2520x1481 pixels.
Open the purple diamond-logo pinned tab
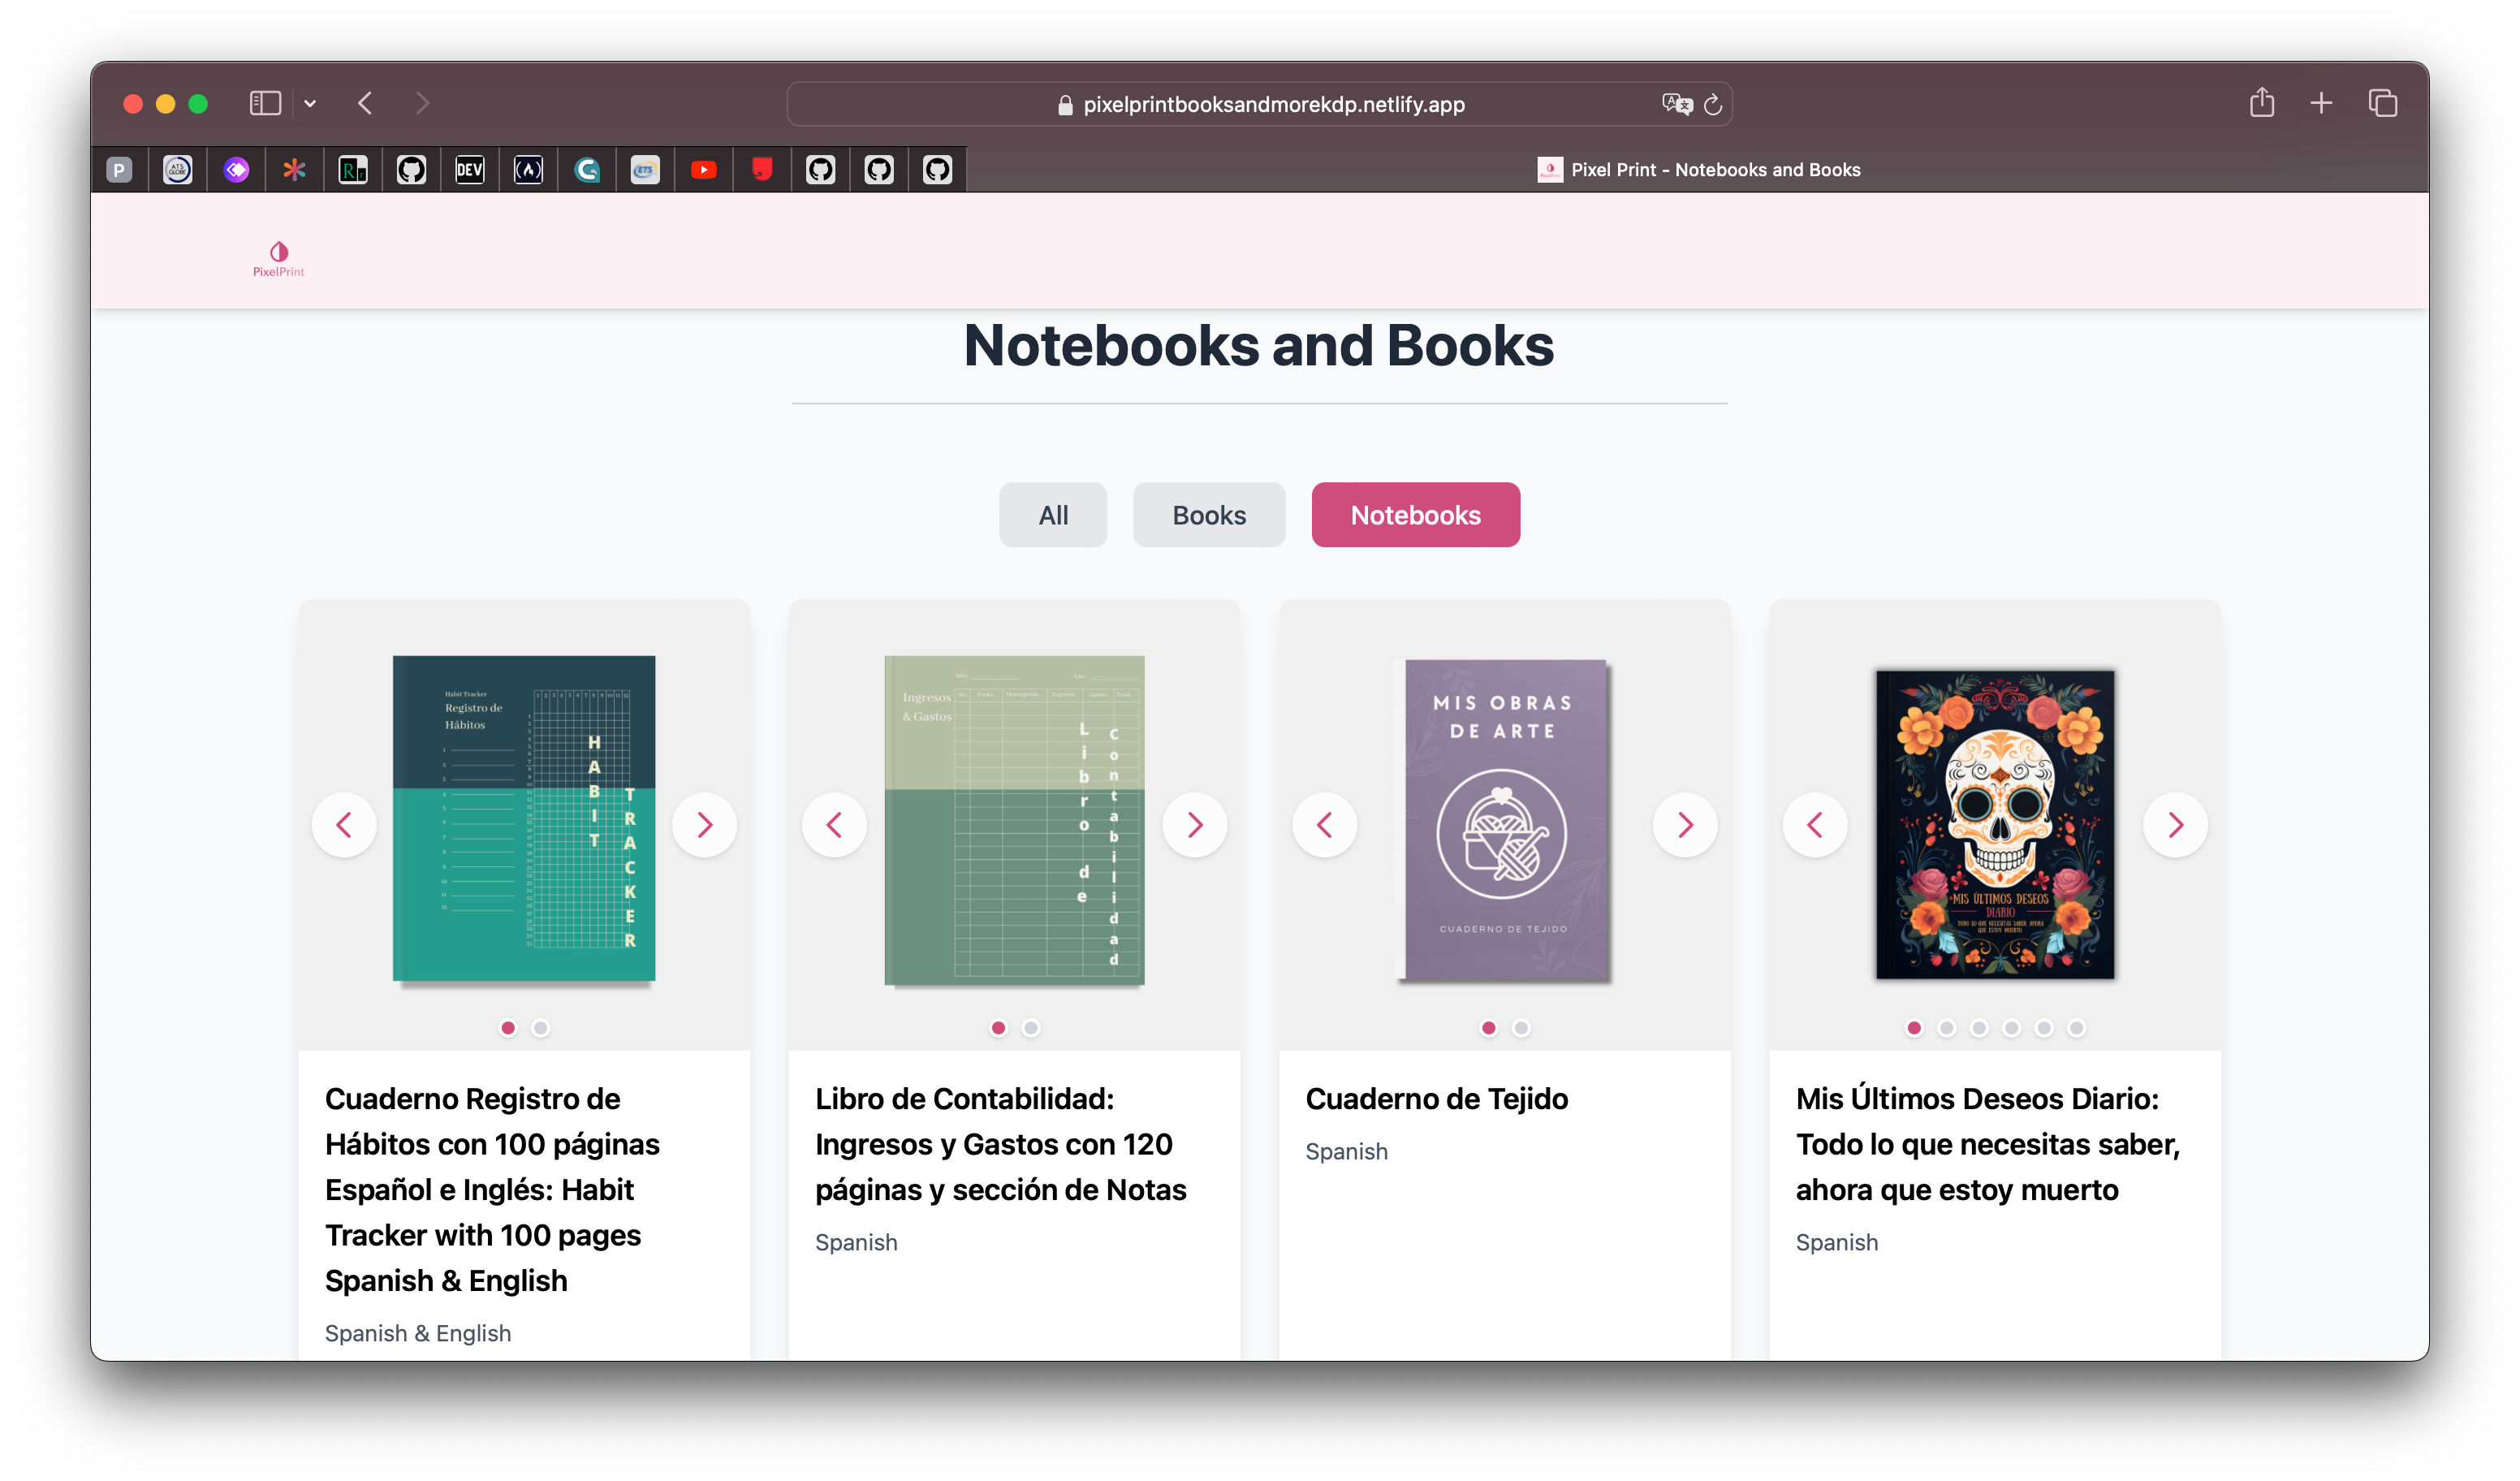(236, 170)
